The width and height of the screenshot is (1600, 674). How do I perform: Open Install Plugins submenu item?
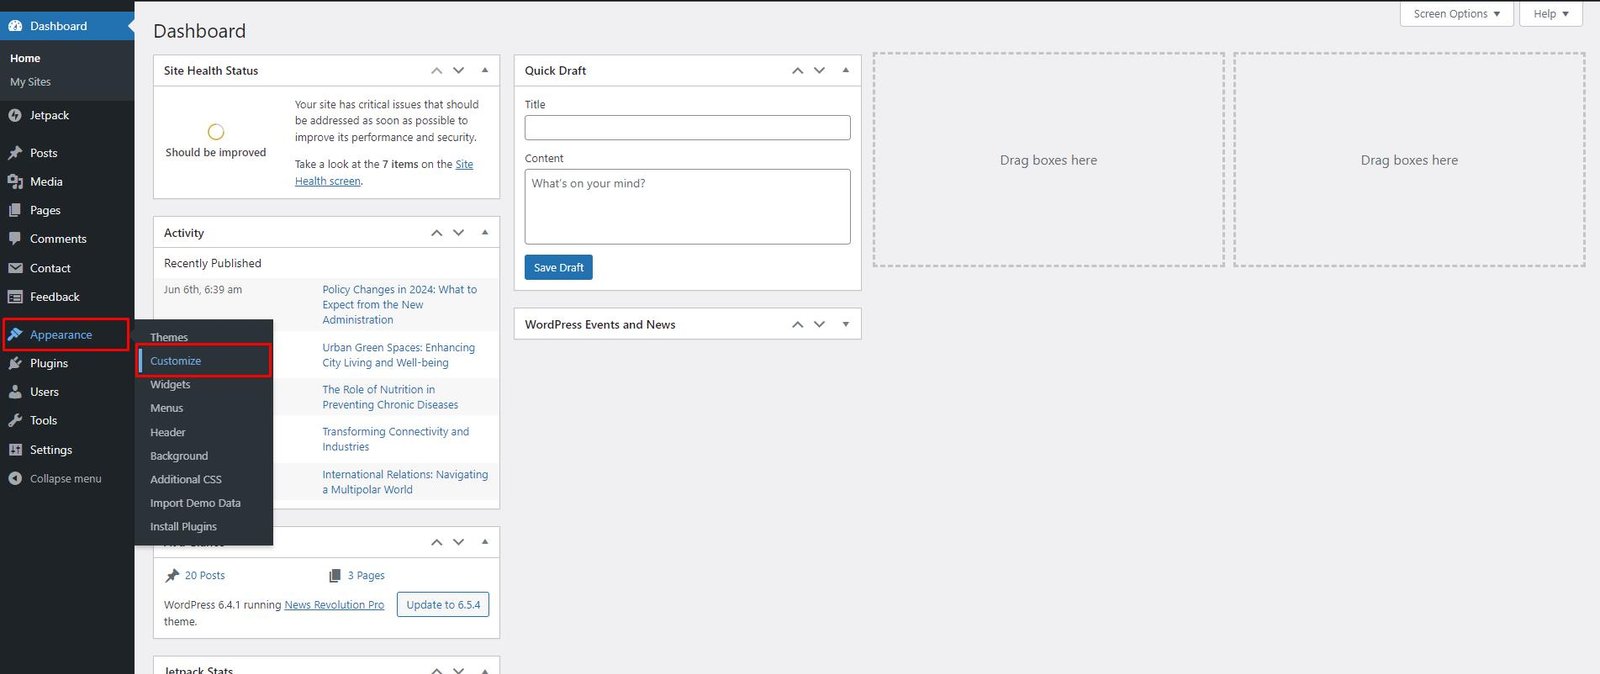184,527
